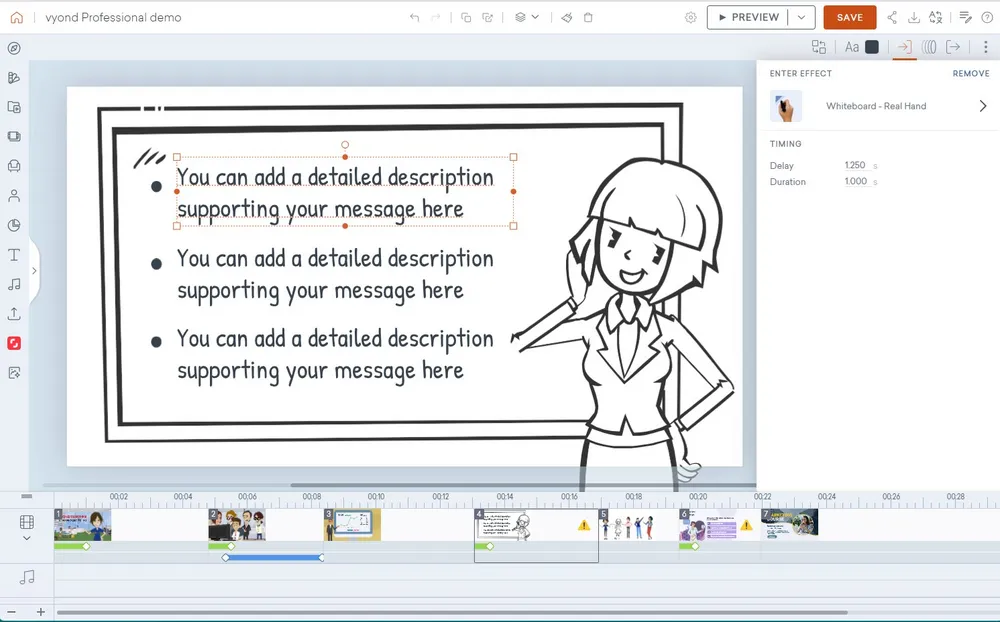Expand the collapsed left side panel
The width and height of the screenshot is (1000, 622).
pos(34,270)
